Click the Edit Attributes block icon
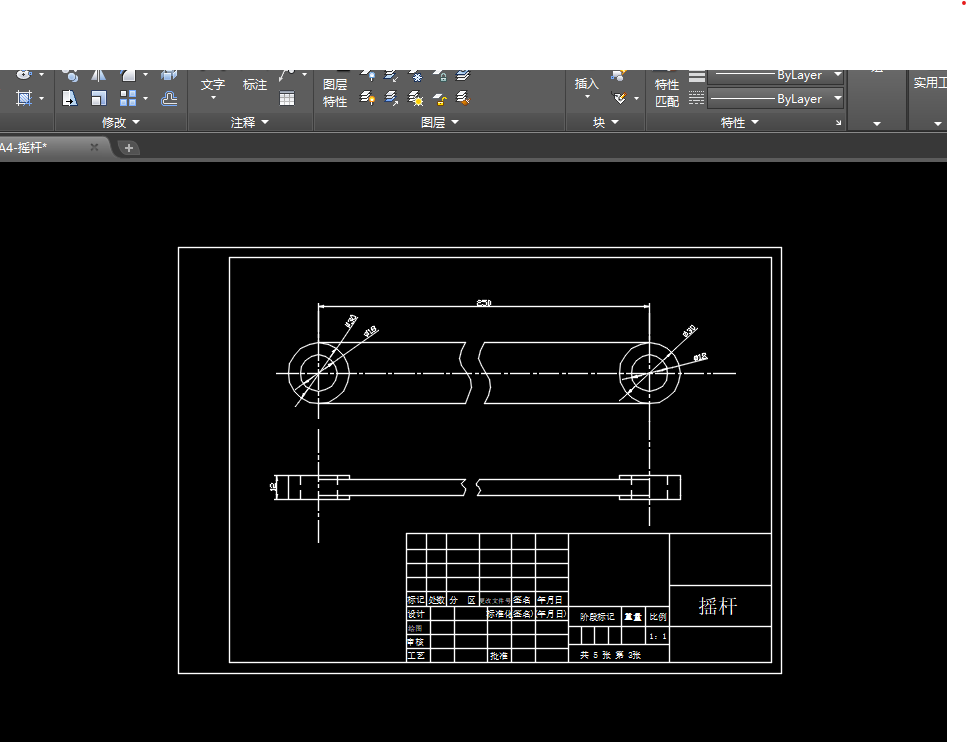This screenshot has height=742, width=967. (619, 98)
